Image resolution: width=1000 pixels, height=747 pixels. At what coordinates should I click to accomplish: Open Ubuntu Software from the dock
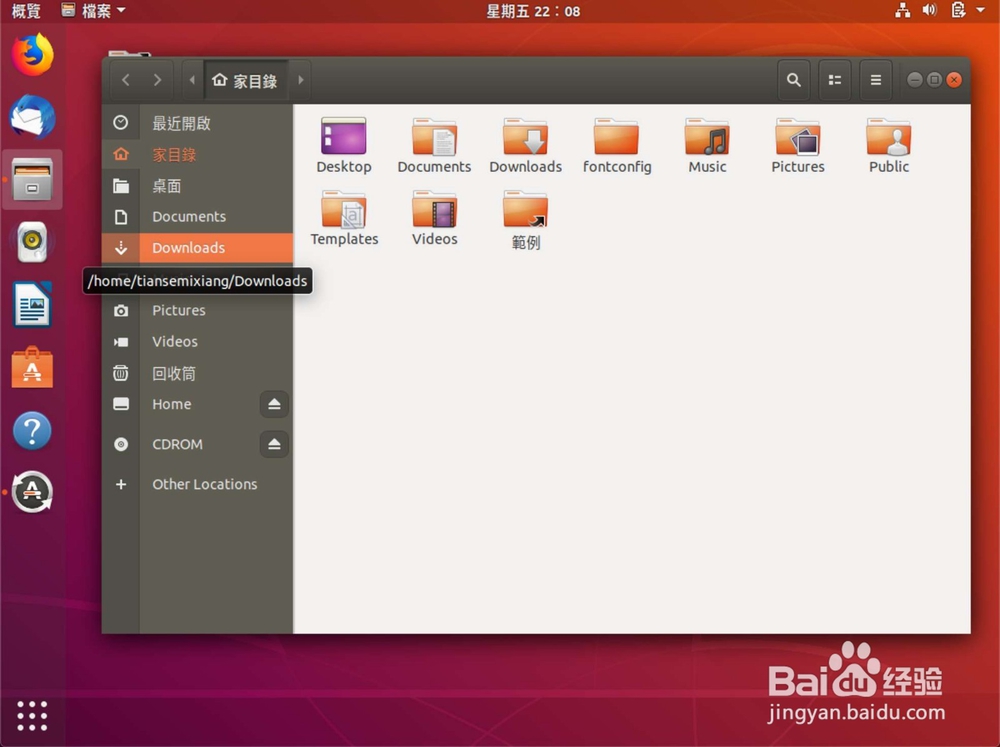pyautogui.click(x=33, y=367)
